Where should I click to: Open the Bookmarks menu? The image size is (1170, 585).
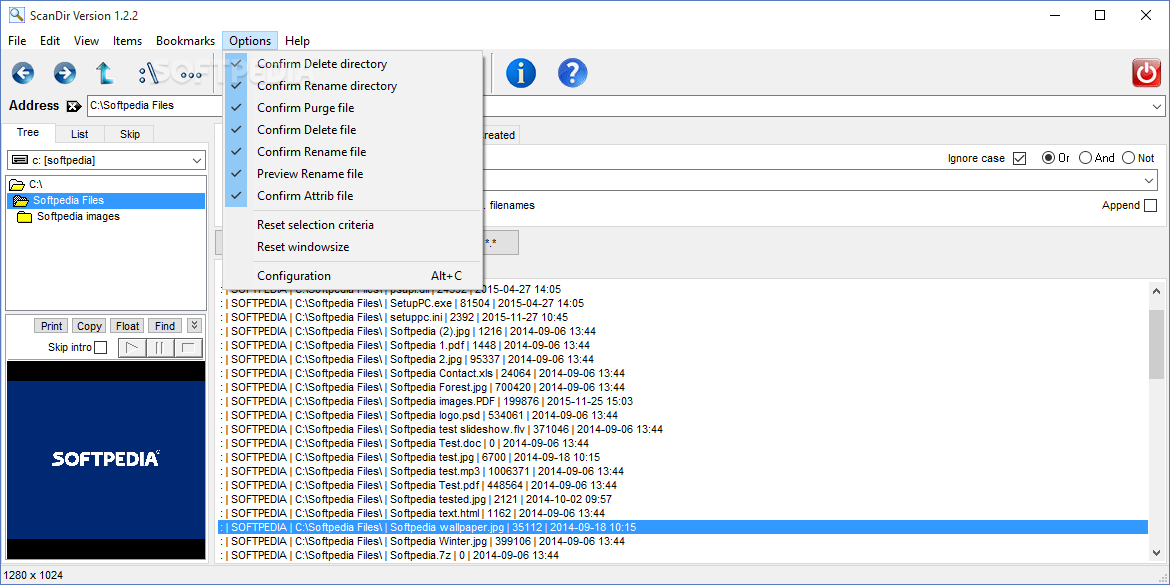[185, 41]
